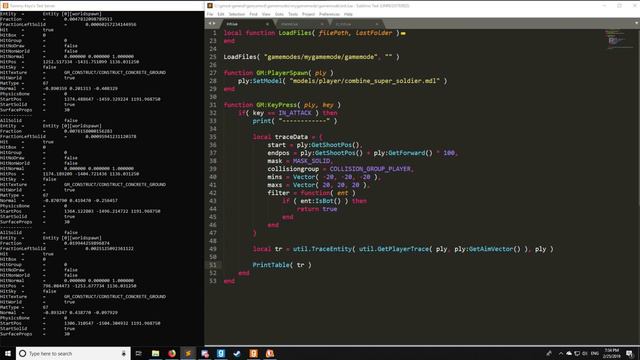Open File Explorer from the taskbar

156,353
